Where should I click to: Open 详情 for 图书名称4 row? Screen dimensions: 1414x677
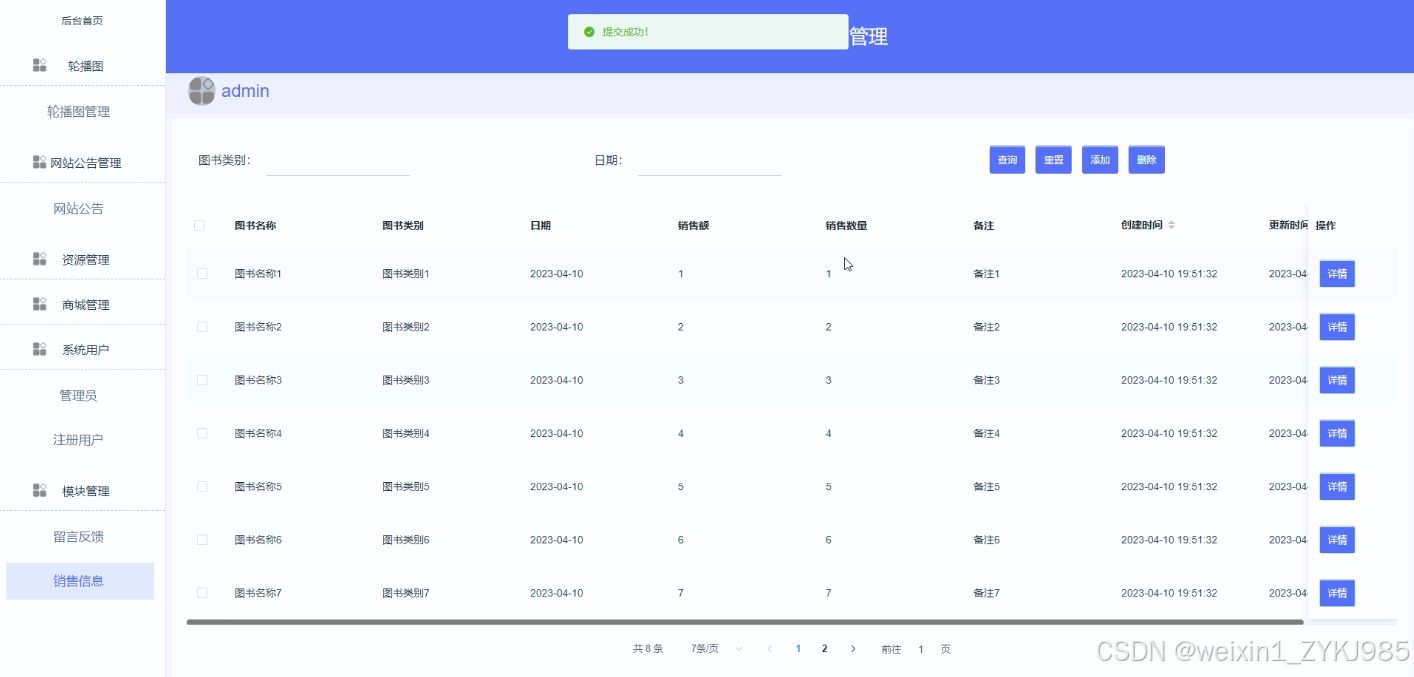point(1337,433)
